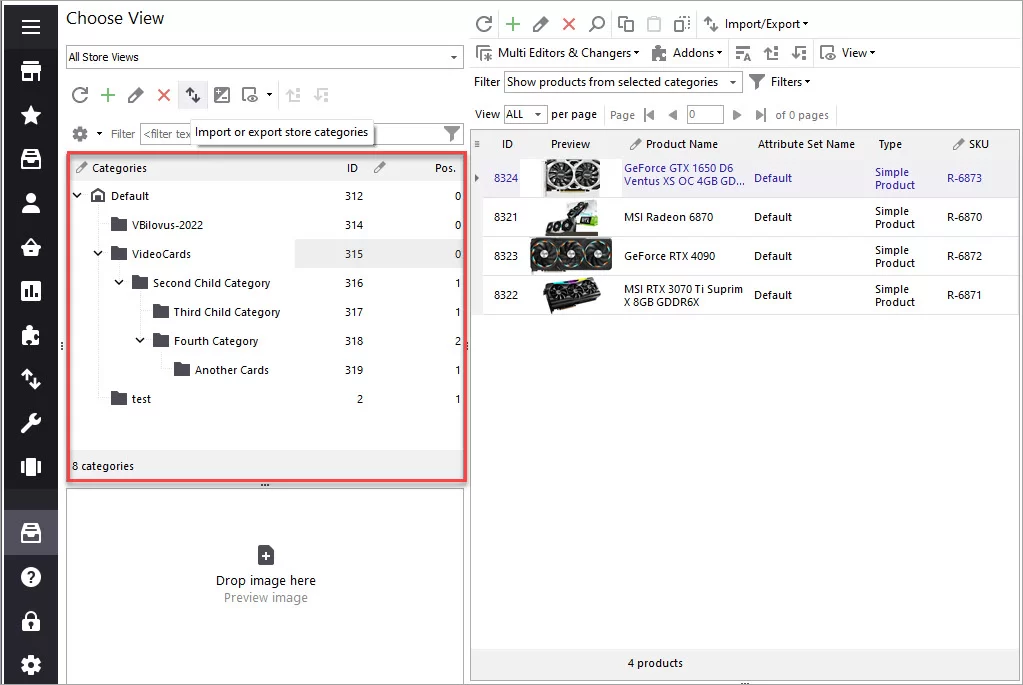The width and height of the screenshot is (1023, 685).
Task: Open the Multi Editors & Changers menu
Action: [558, 53]
